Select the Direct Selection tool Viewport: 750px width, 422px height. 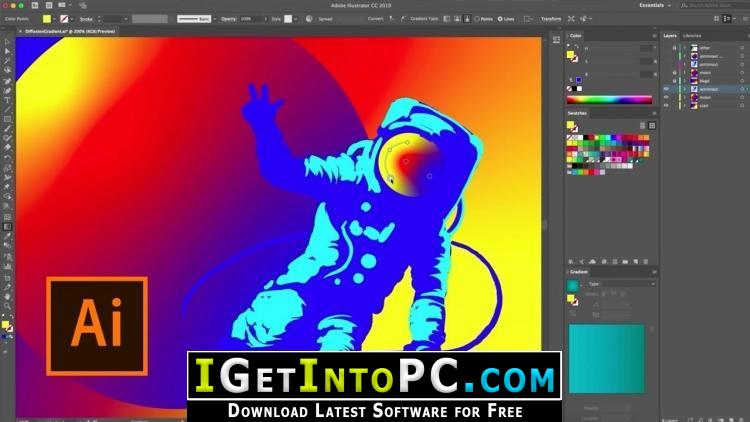(7, 51)
